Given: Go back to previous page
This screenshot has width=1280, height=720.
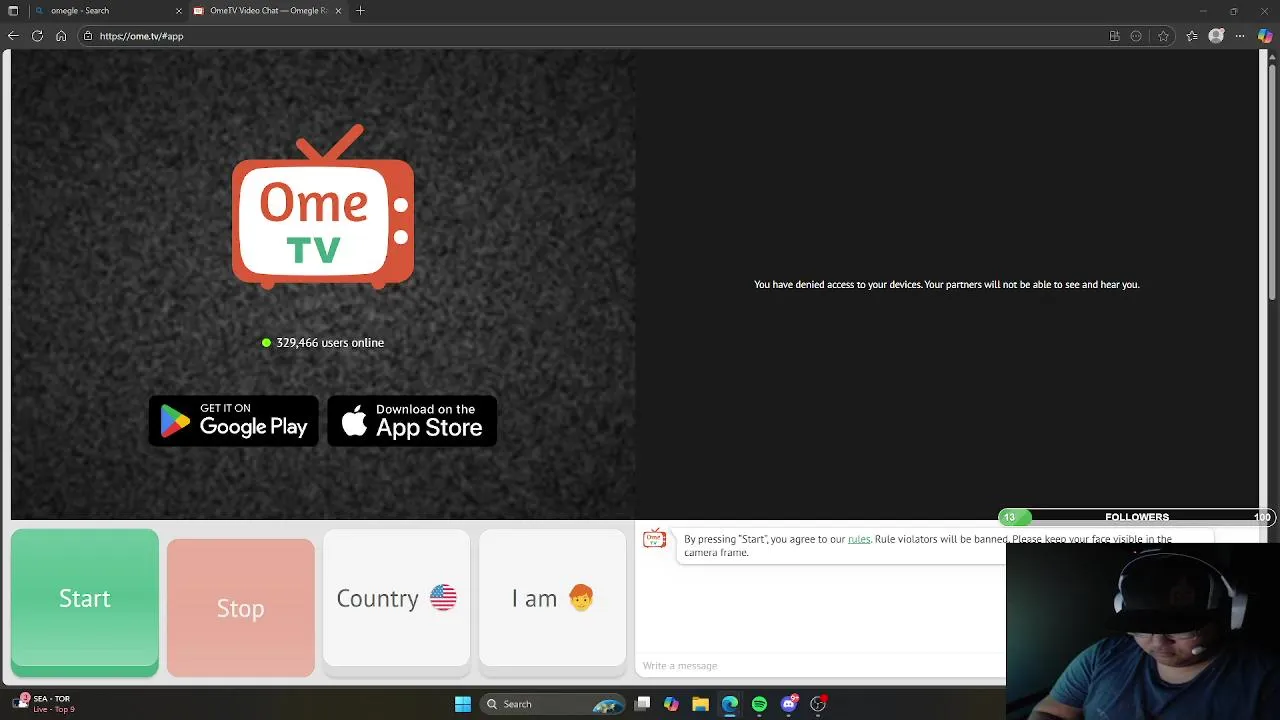Looking at the screenshot, I should click(13, 36).
